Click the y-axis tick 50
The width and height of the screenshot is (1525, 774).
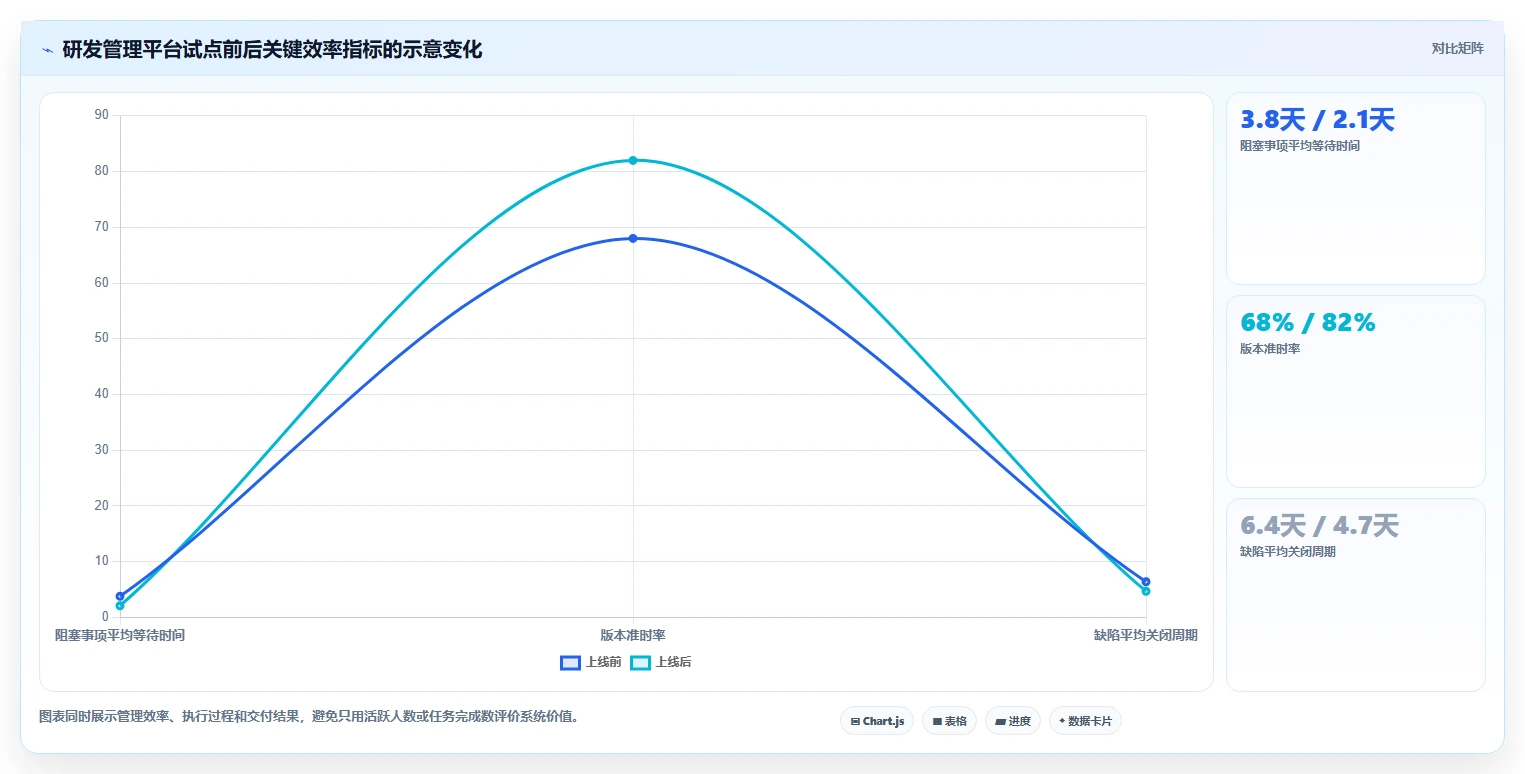101,338
